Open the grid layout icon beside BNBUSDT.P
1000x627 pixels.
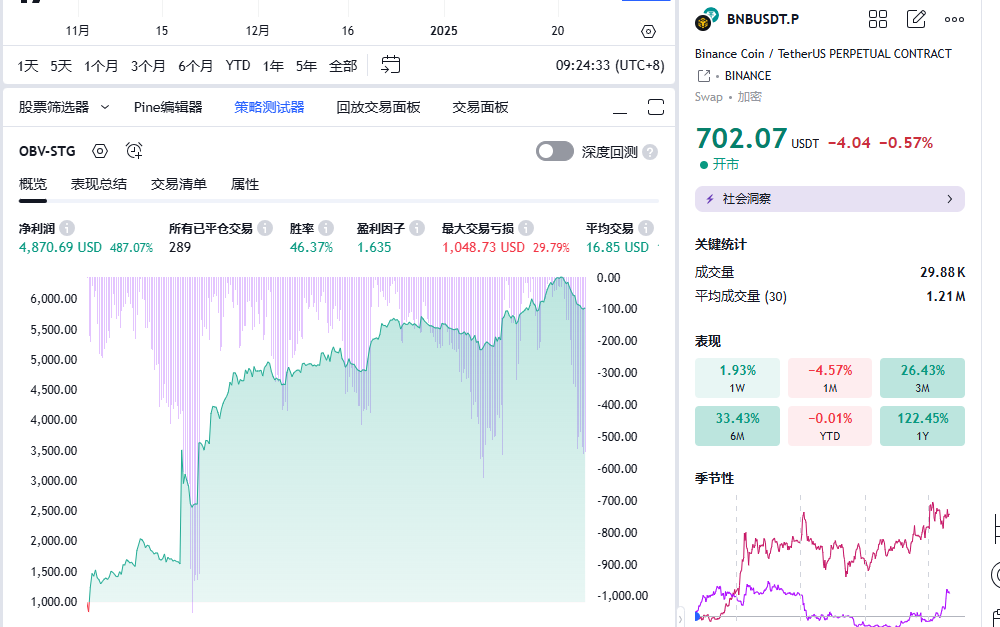(x=878, y=19)
